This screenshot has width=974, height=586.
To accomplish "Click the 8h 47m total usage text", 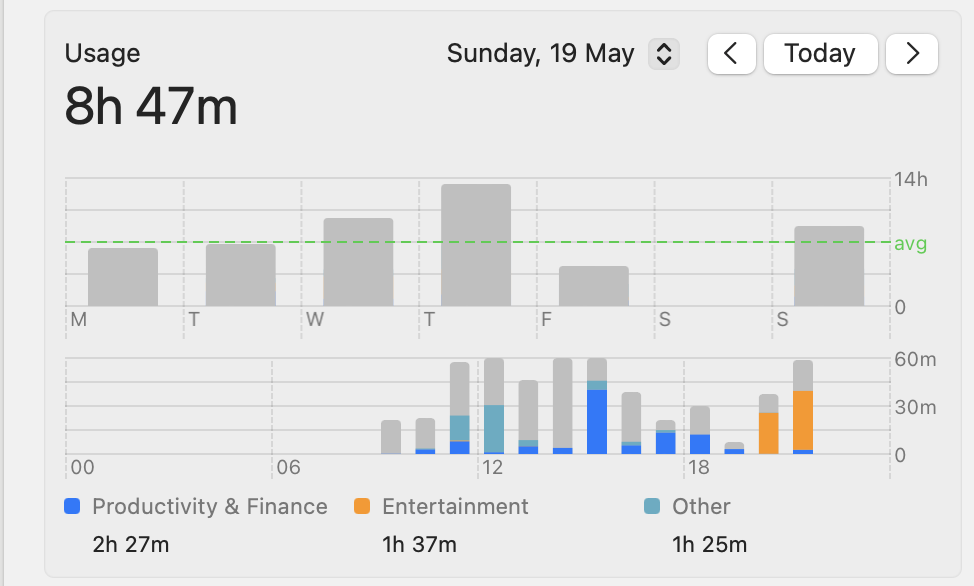I will click(151, 107).
